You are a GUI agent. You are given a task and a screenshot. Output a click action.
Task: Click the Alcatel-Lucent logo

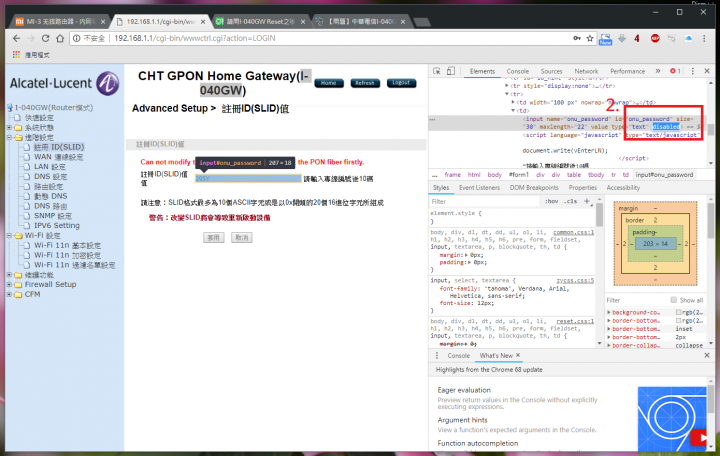tap(65, 83)
